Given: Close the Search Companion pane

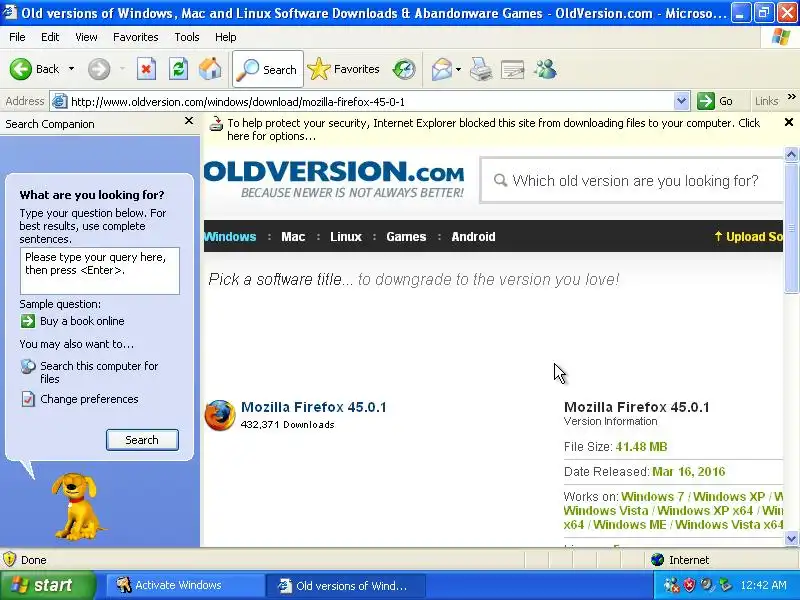Looking at the screenshot, I should coord(189,121).
